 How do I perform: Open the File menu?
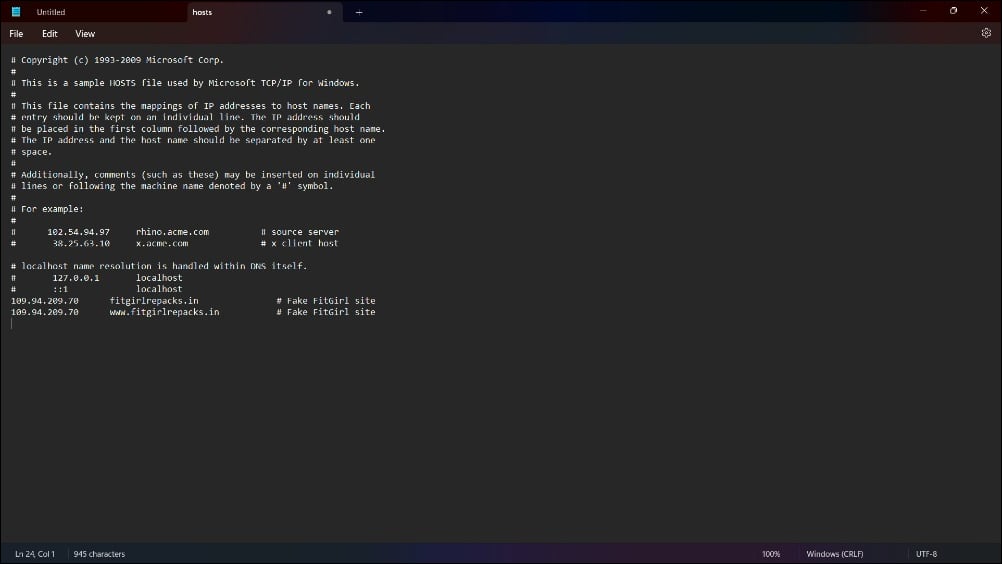16,34
